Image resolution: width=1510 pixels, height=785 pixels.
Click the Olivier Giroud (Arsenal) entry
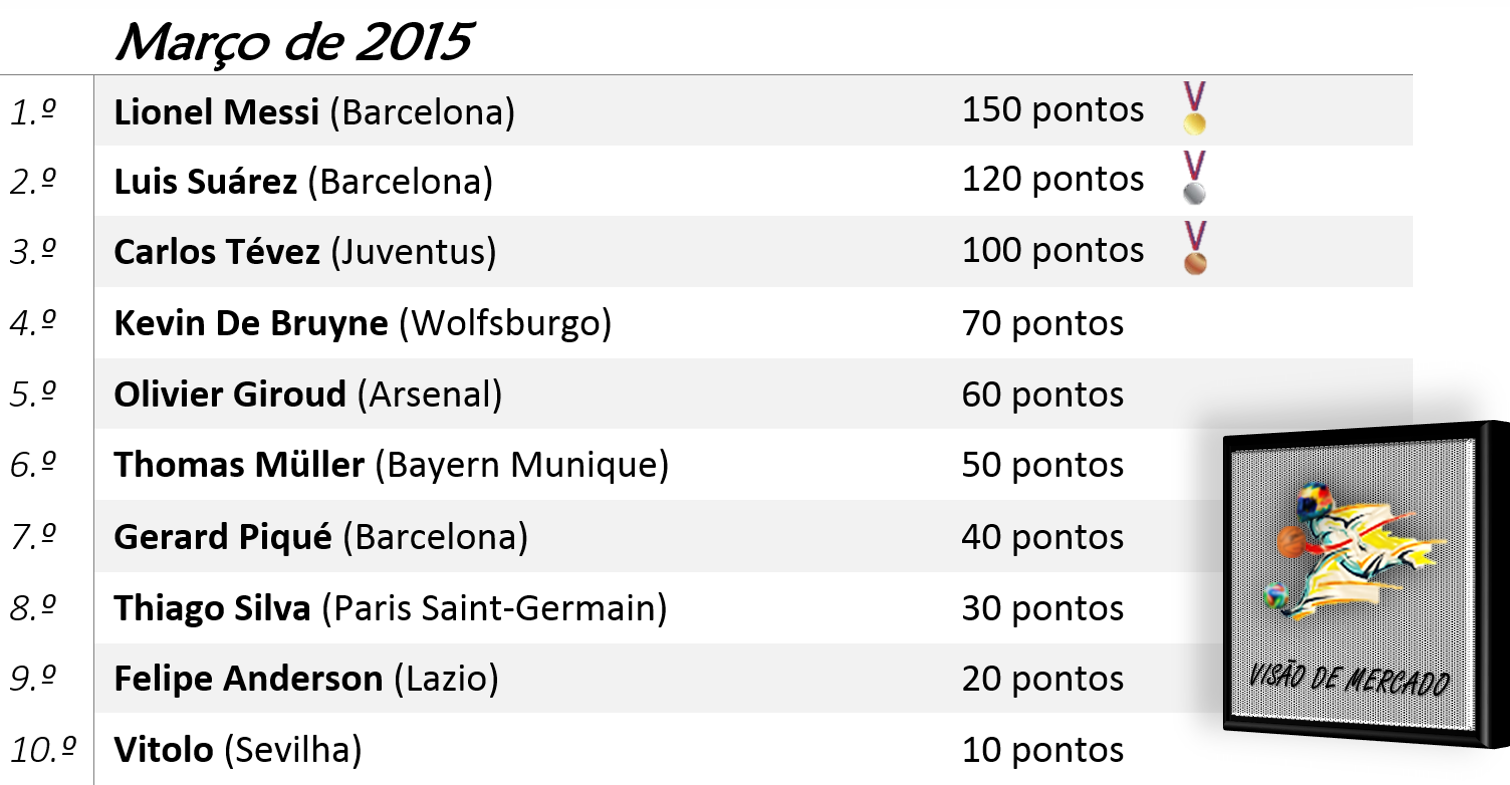308,395
